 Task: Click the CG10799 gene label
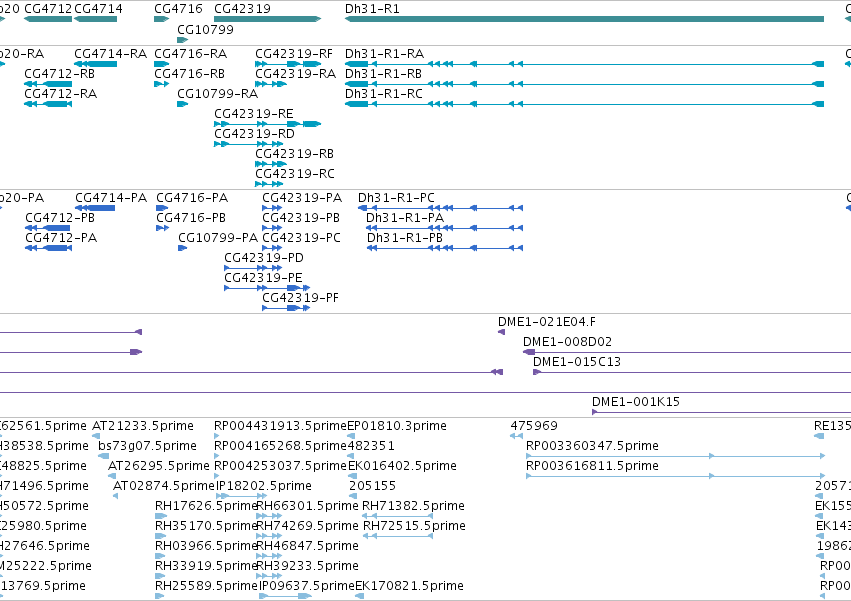[x=205, y=29]
